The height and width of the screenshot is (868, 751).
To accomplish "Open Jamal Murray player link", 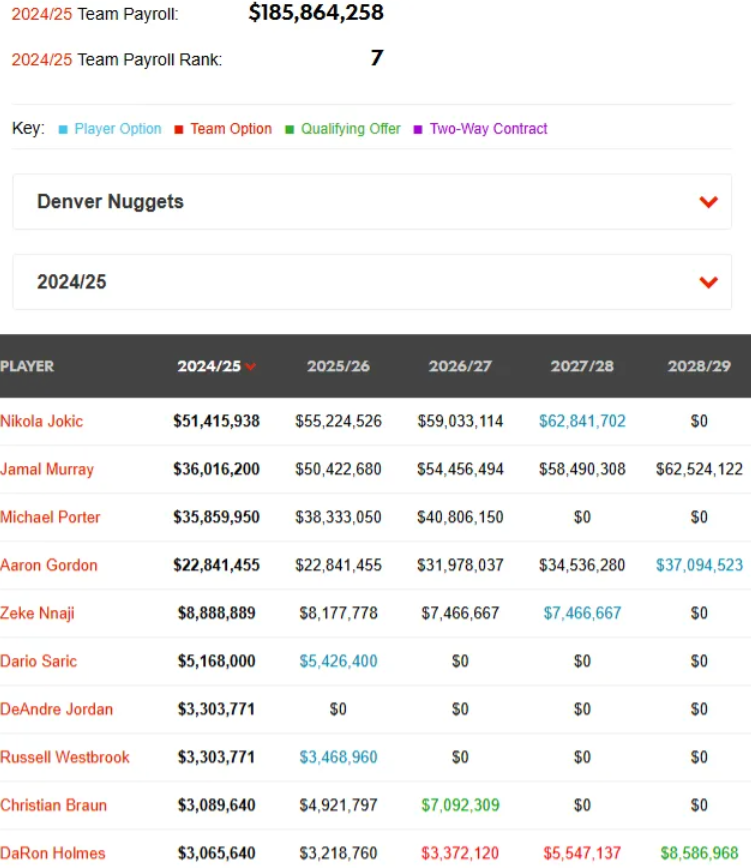I will click(47, 469).
